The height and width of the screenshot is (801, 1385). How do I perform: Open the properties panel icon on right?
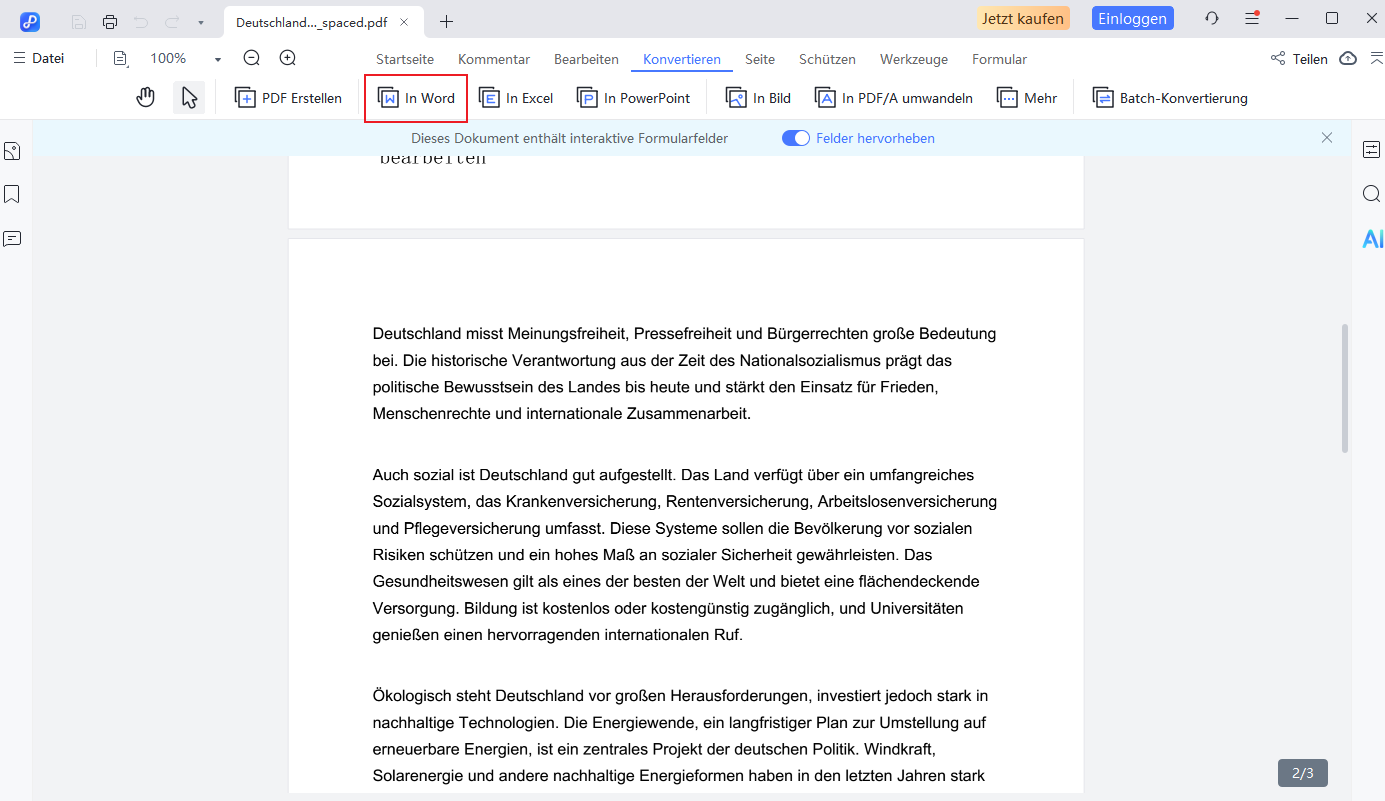(x=1371, y=150)
